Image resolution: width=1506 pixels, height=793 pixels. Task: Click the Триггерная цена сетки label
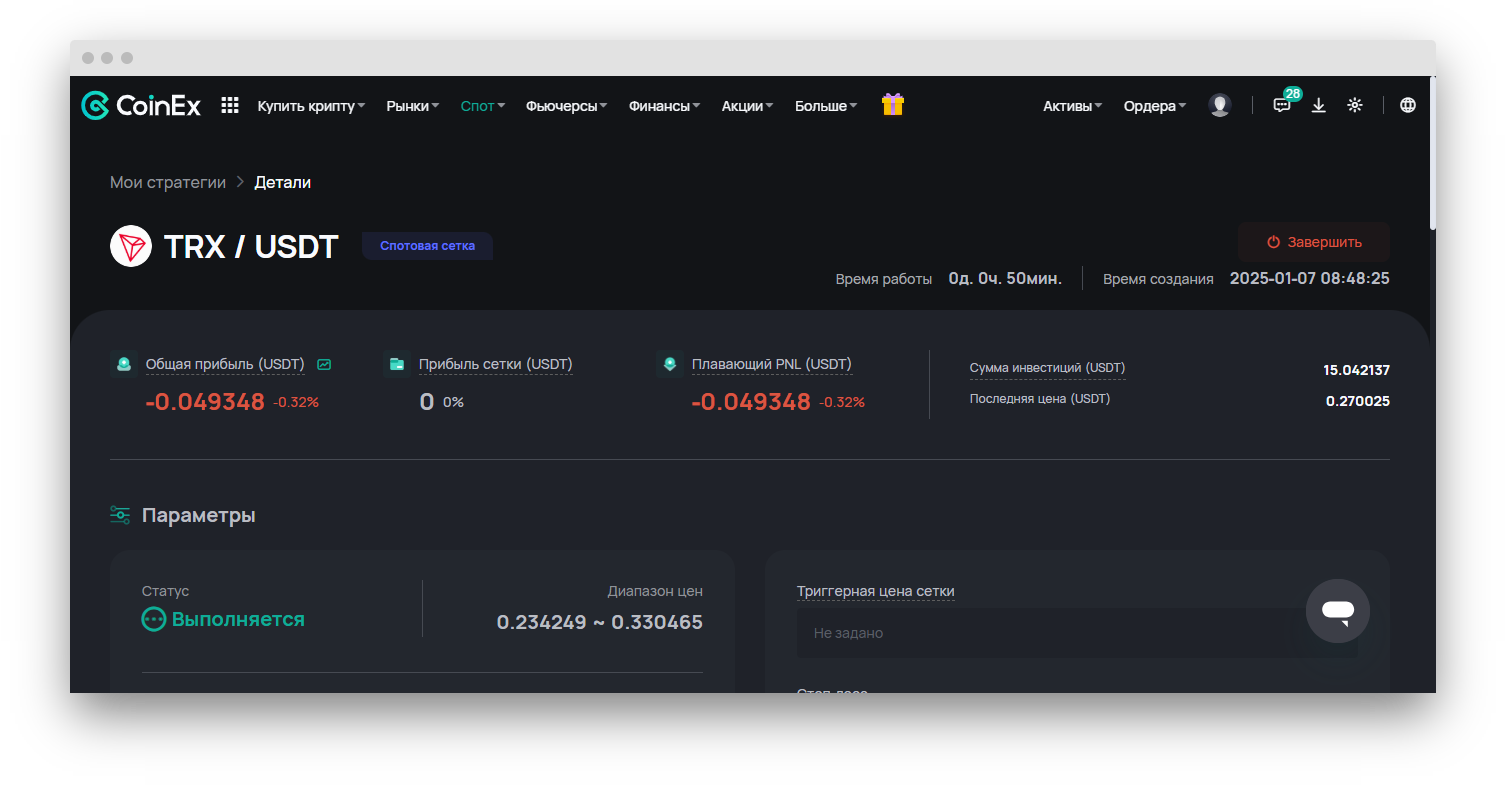[x=876, y=591]
